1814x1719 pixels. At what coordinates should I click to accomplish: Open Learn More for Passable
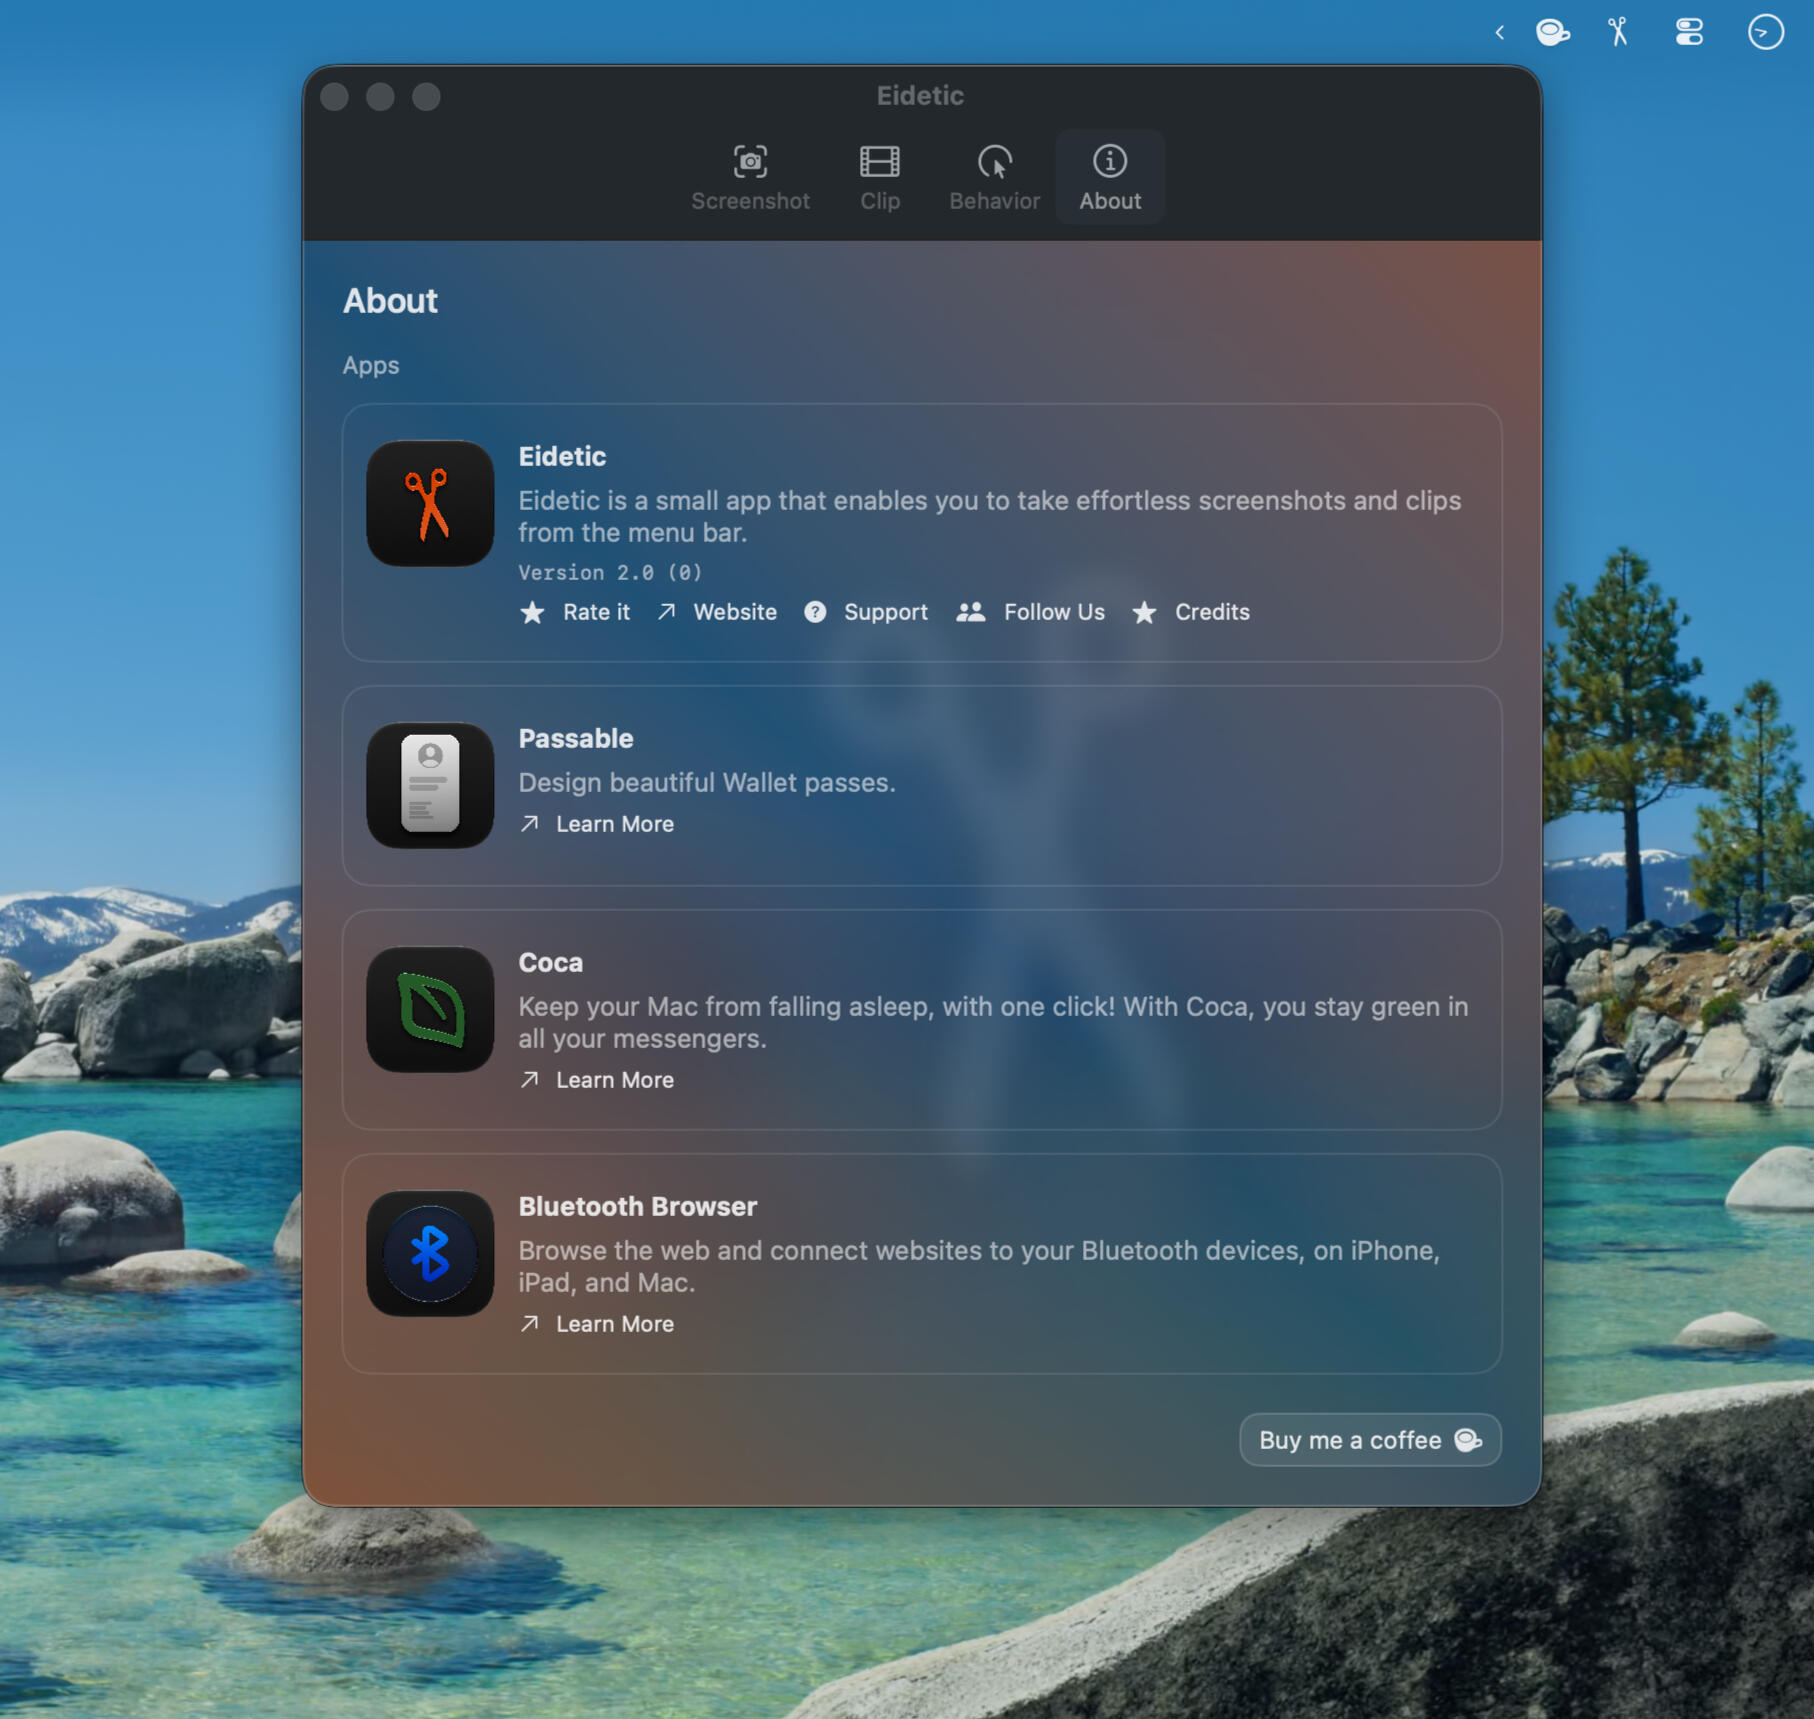[x=597, y=824]
